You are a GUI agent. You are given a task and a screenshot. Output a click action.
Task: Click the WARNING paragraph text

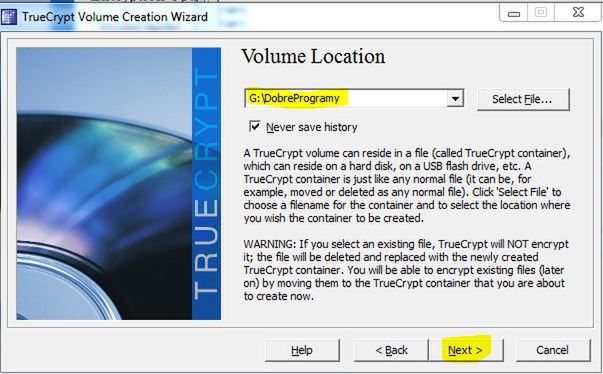click(406, 270)
